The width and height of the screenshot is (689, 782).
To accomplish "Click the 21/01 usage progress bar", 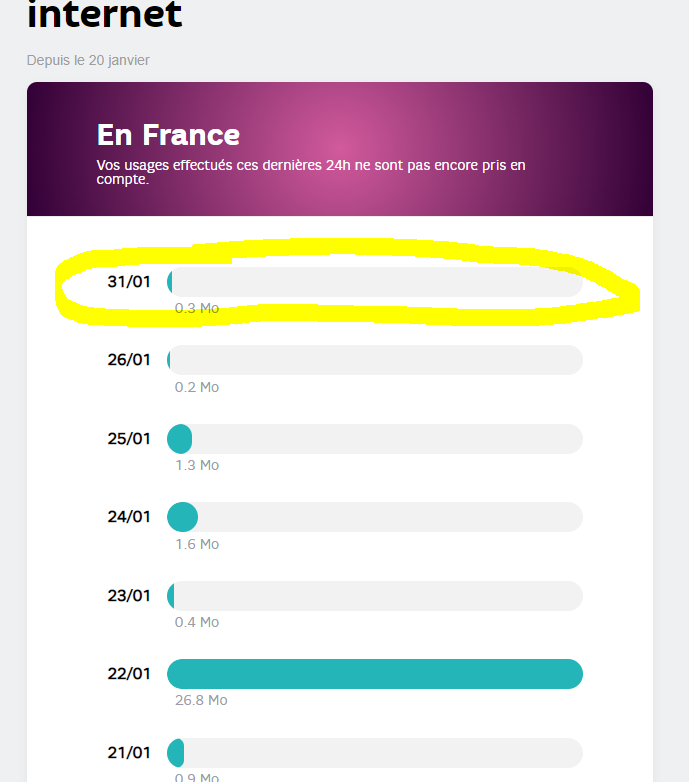I will pyautogui.click(x=375, y=753).
